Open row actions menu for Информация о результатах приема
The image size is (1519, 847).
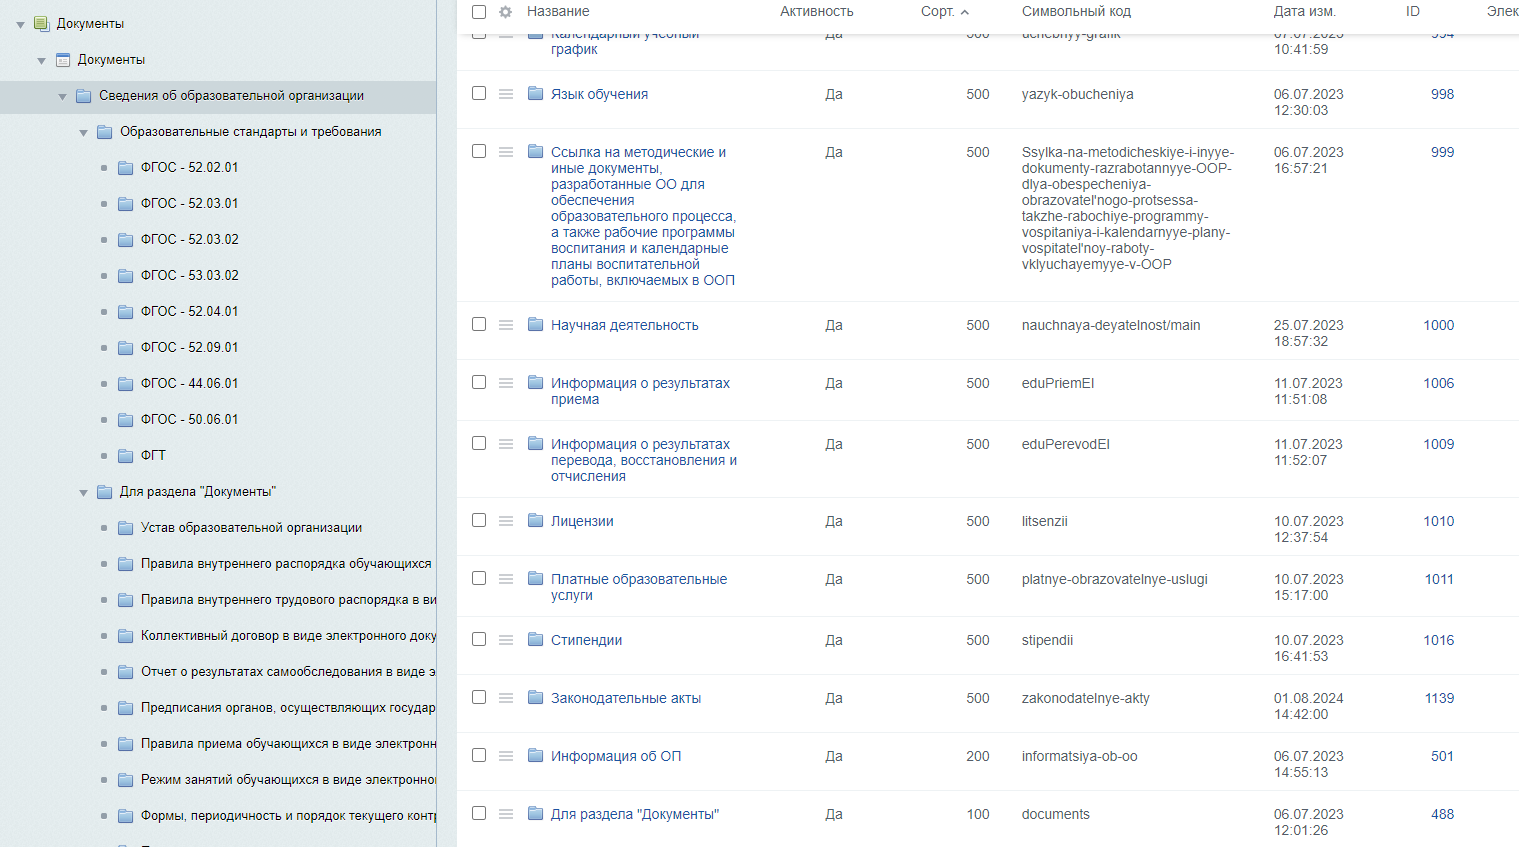point(506,383)
